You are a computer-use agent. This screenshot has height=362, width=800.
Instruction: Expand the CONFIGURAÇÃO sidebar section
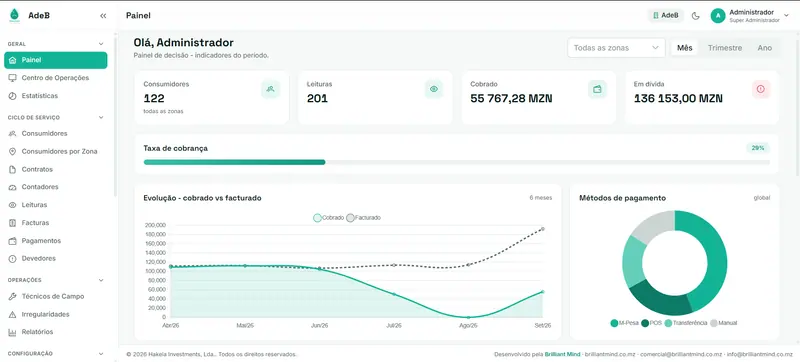[x=101, y=354]
